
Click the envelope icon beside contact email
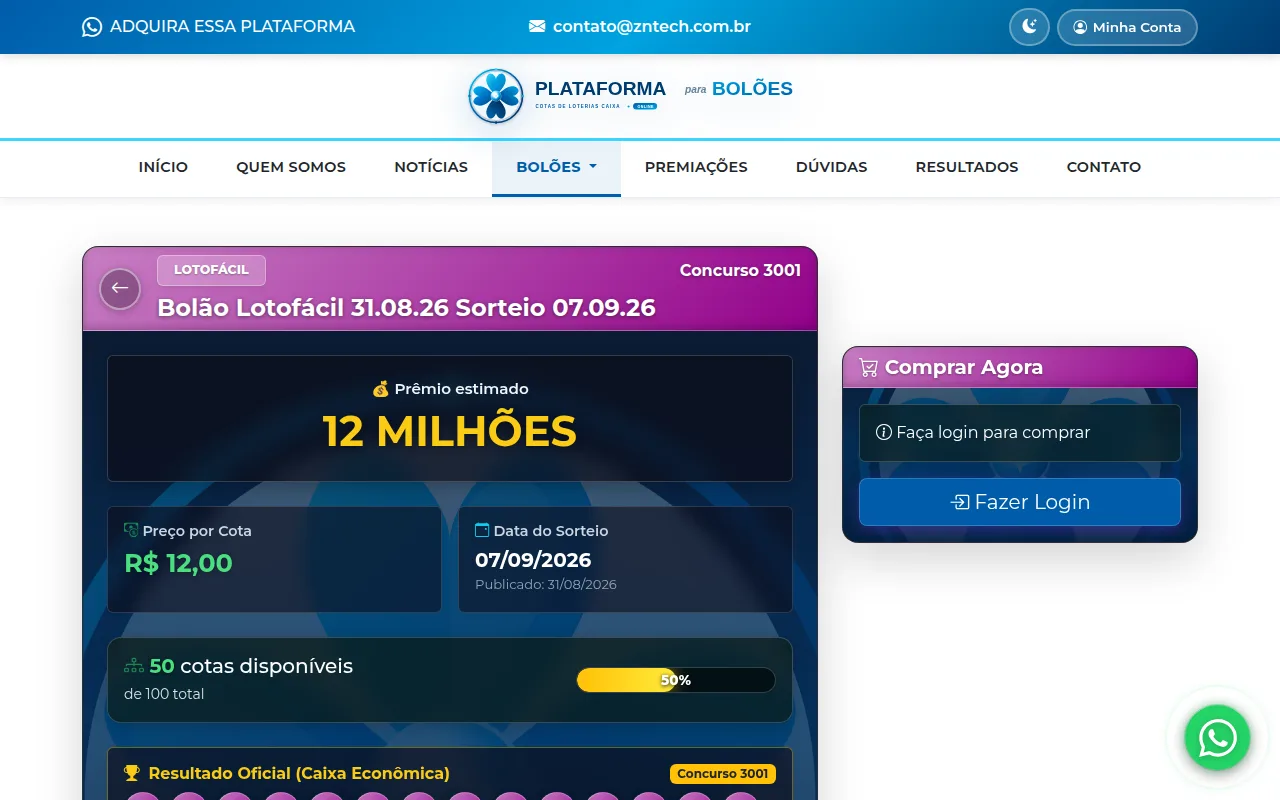click(537, 27)
